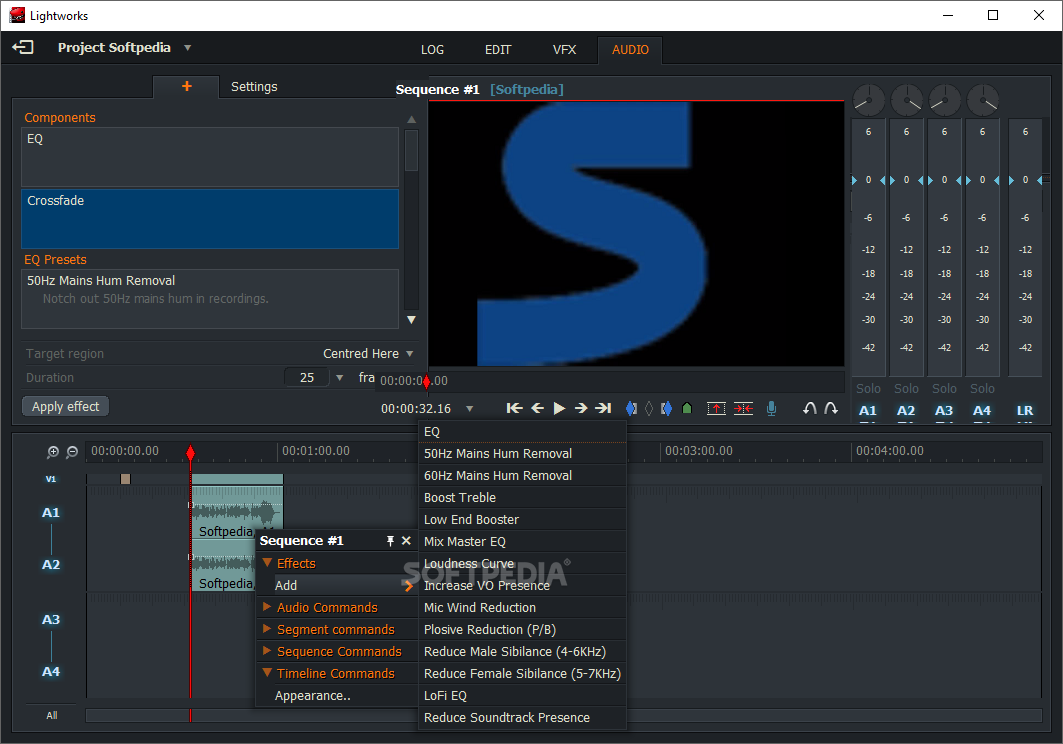Adjust the LR master fader
This screenshot has width=1063, height=744.
coord(1026,180)
